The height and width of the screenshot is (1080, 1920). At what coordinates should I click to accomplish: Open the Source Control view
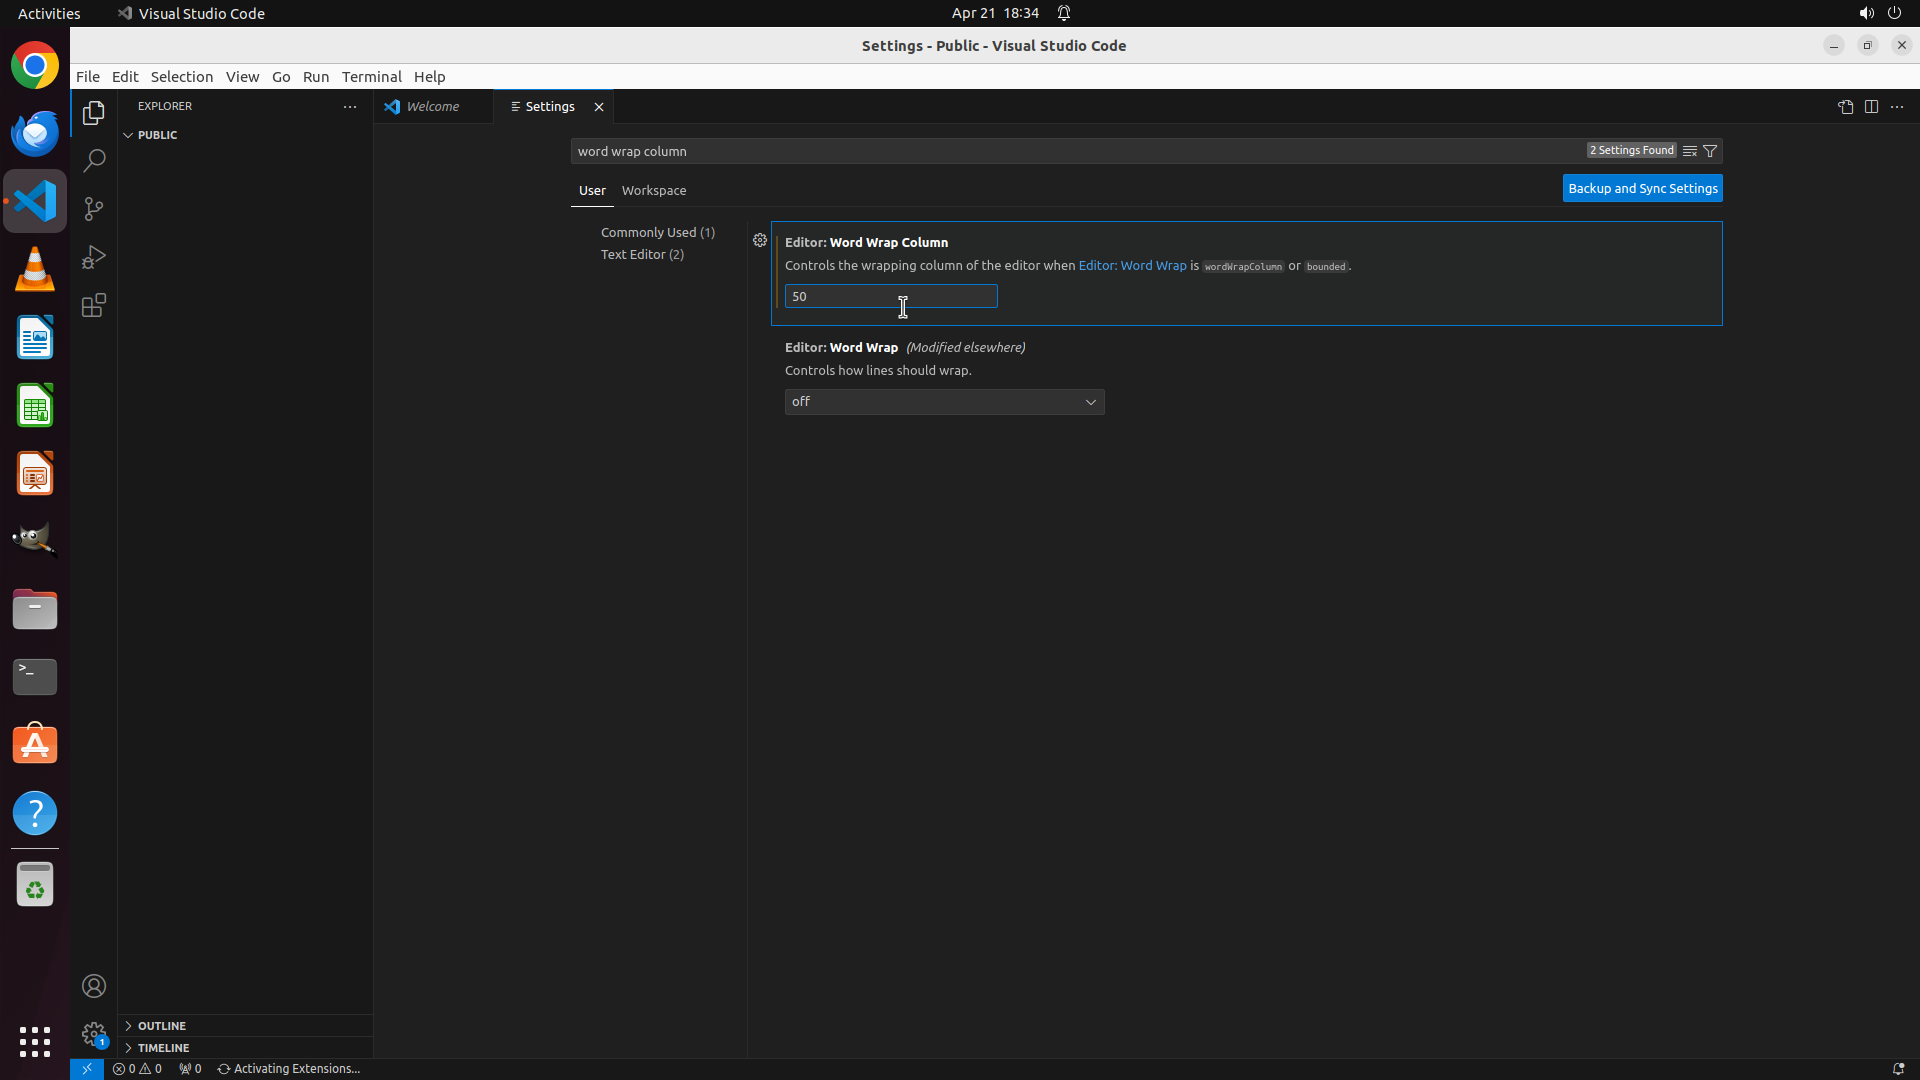click(x=94, y=209)
